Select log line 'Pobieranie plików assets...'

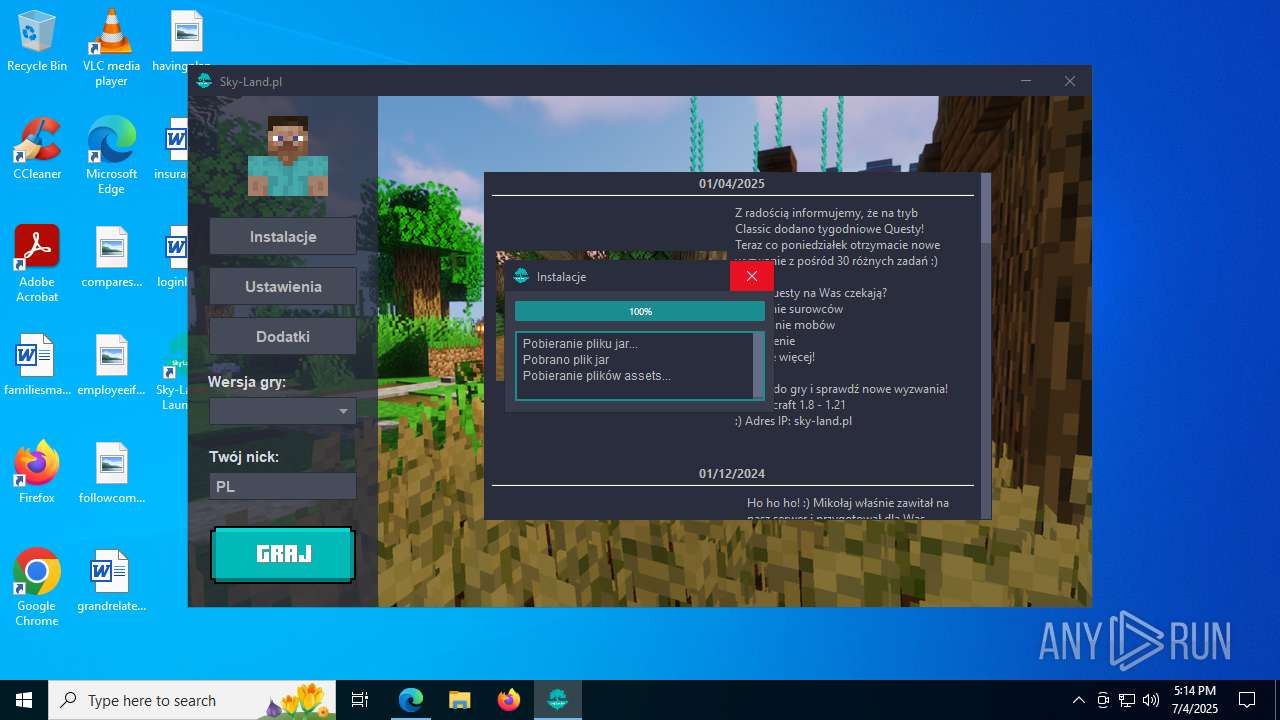597,376
